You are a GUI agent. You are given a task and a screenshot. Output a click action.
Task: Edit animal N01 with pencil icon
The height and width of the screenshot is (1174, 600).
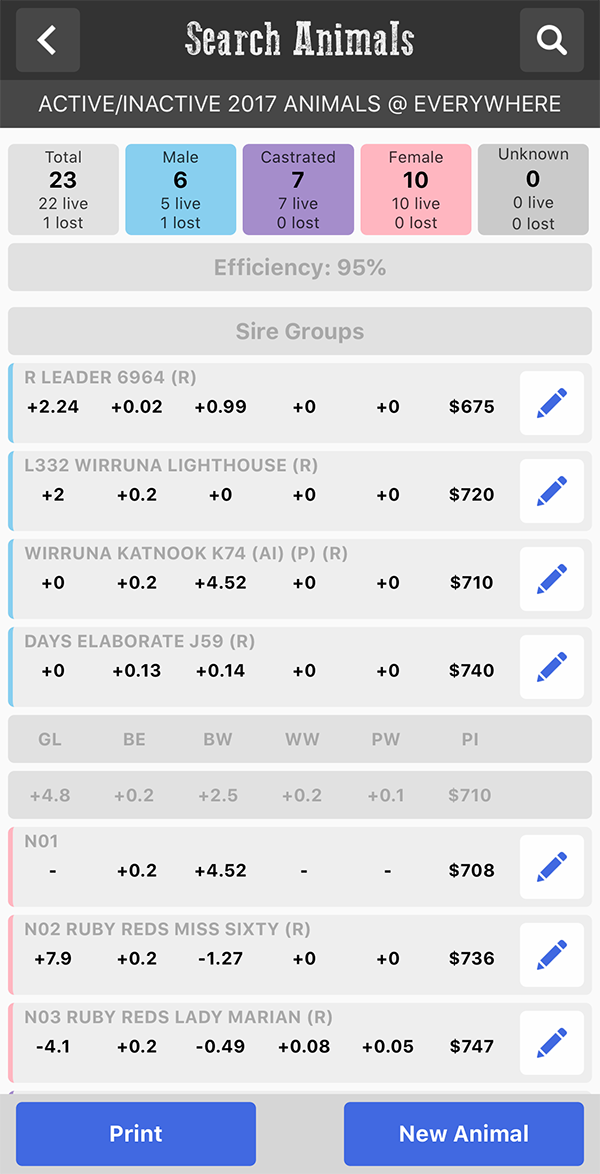click(552, 867)
